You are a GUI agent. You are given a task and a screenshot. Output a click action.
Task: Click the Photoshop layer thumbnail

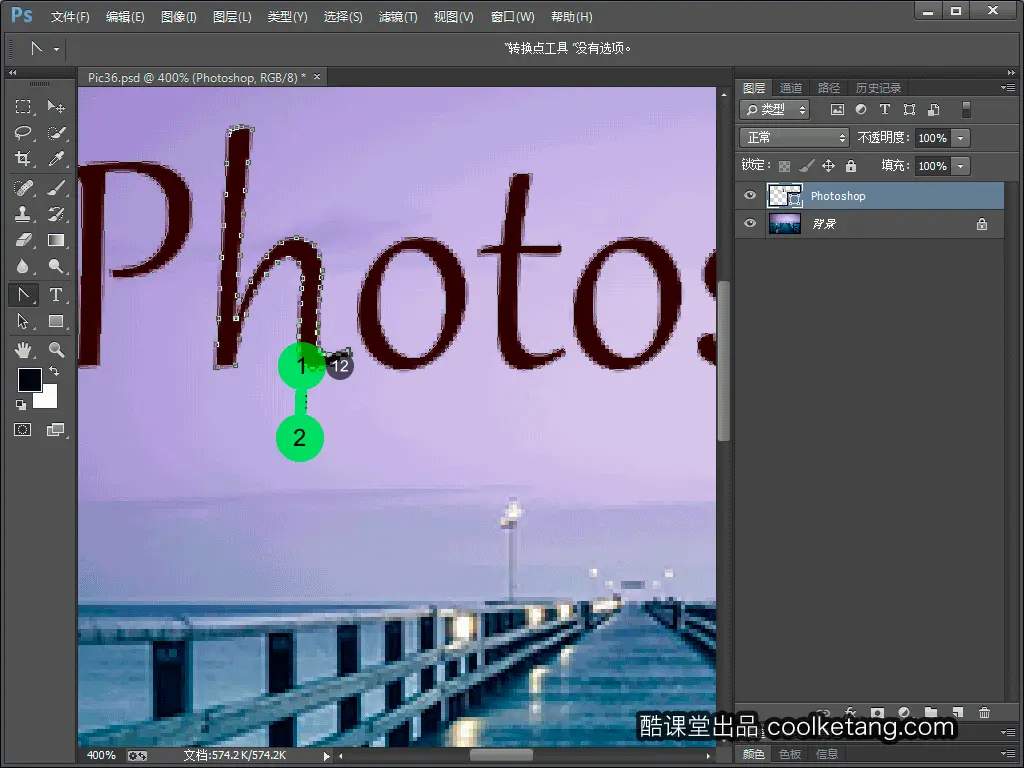tap(784, 195)
